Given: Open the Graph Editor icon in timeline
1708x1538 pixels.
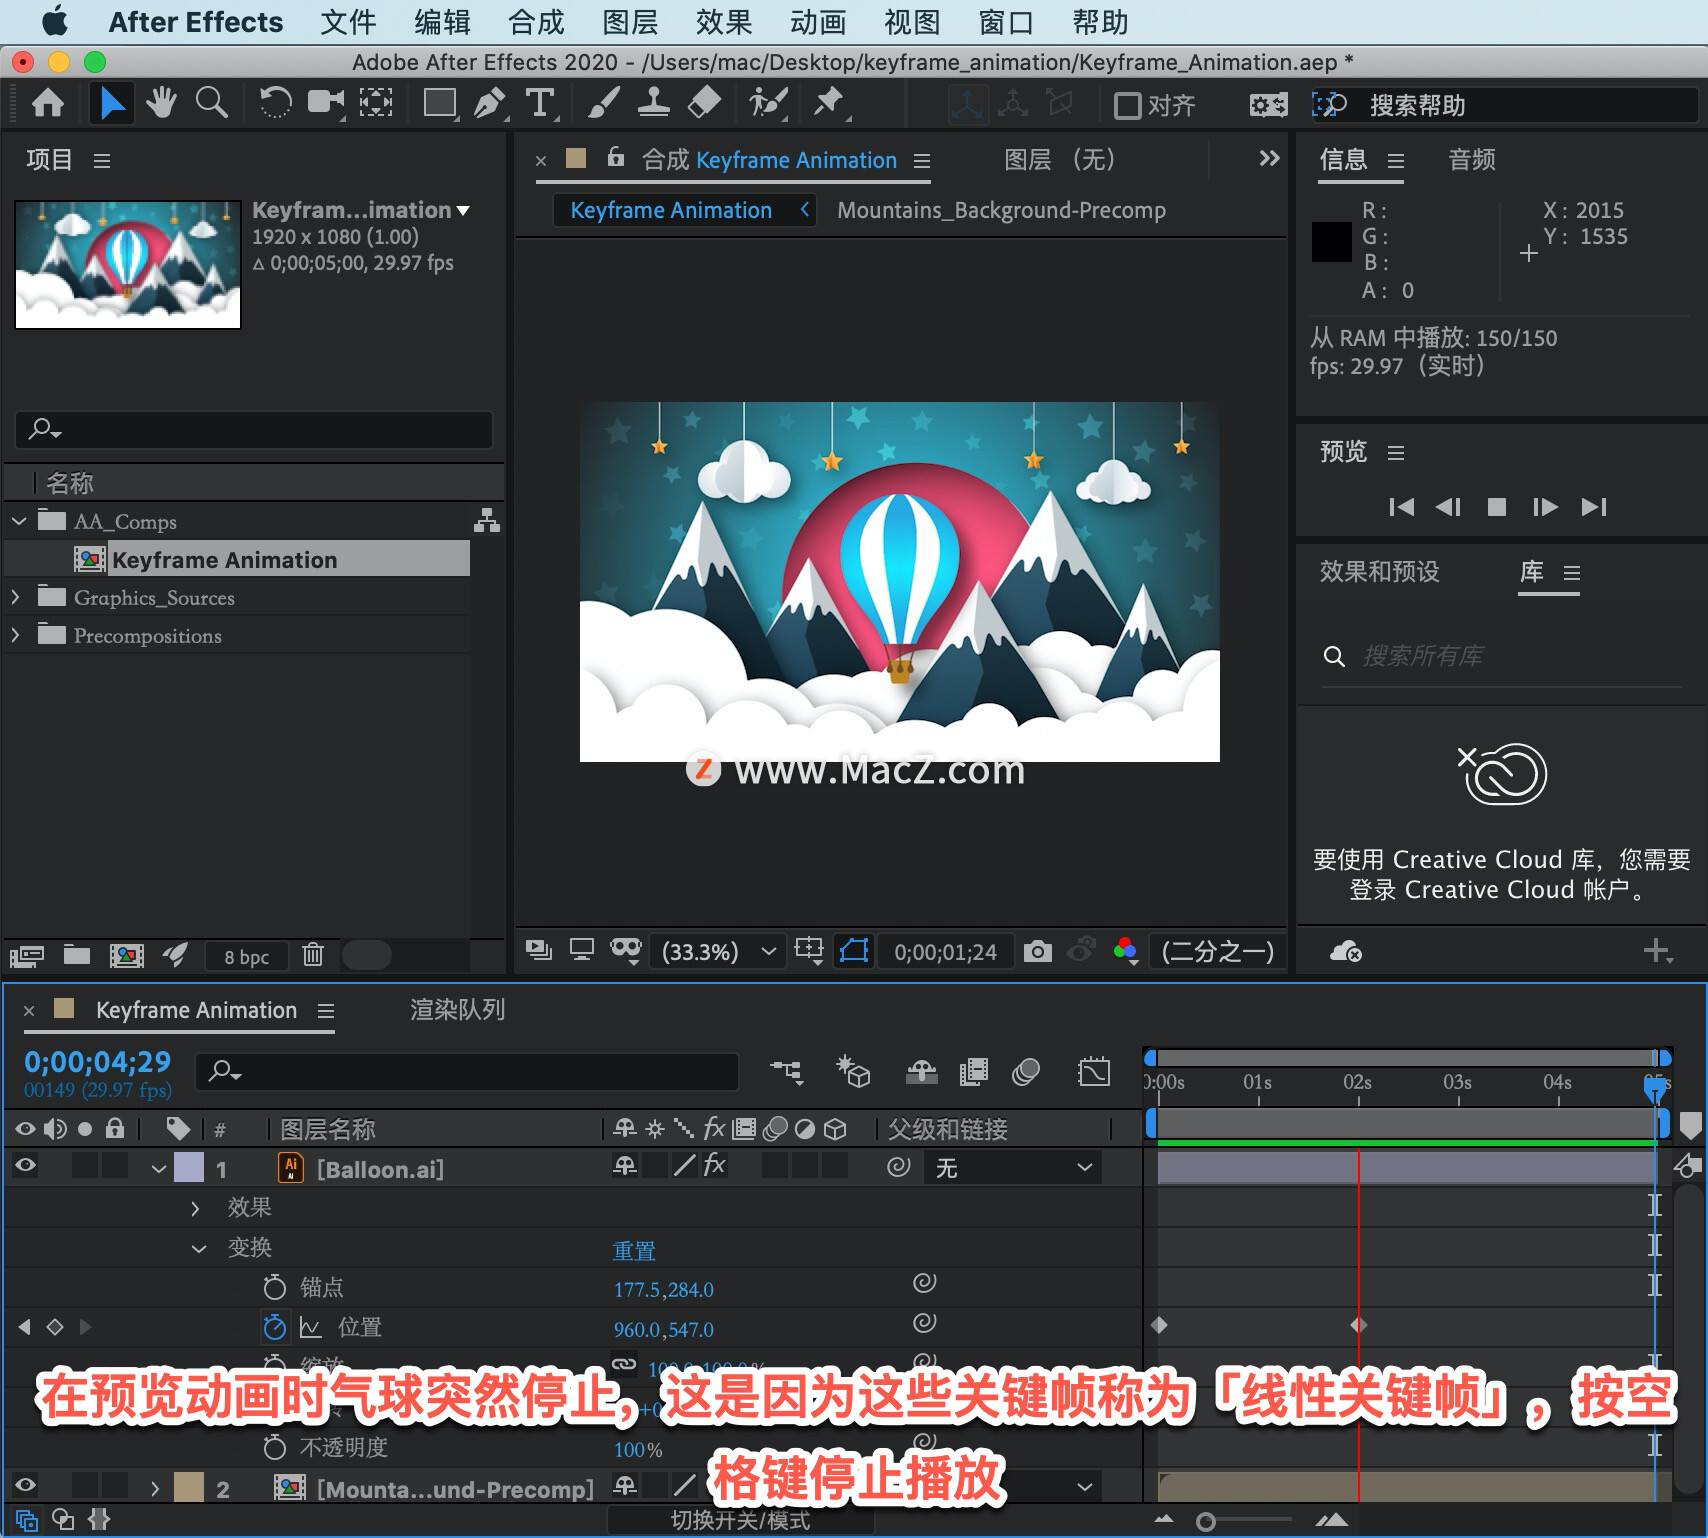Looking at the screenshot, I should point(1094,1073).
